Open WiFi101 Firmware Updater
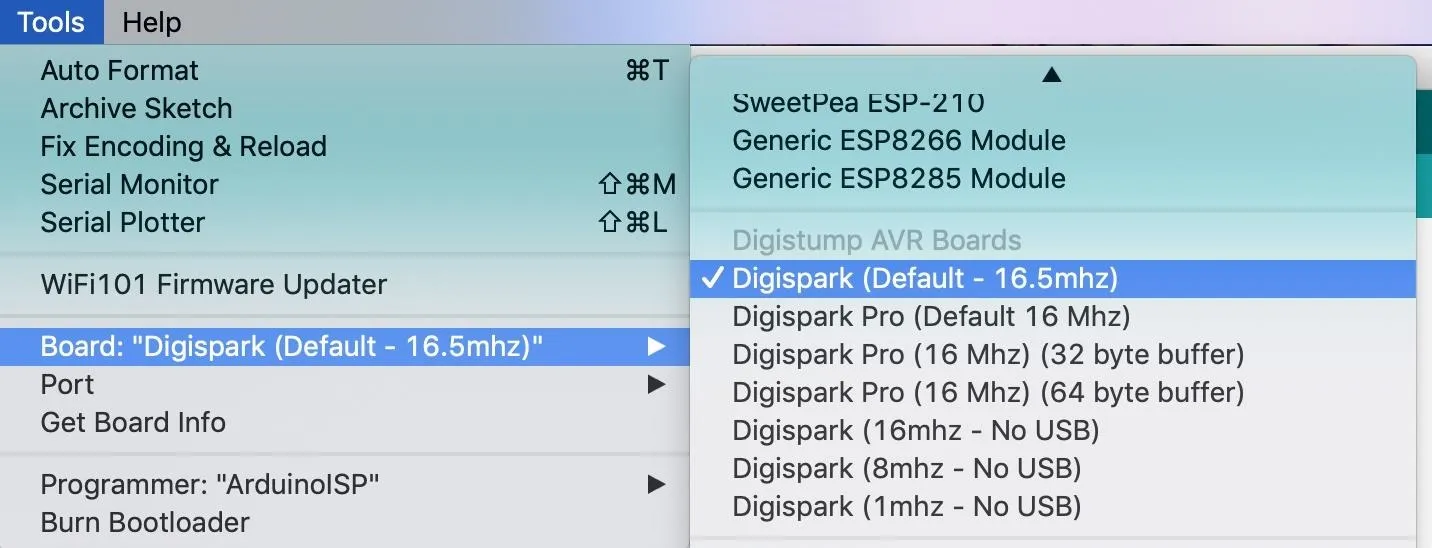This screenshot has height=548, width=1432. 345,285
